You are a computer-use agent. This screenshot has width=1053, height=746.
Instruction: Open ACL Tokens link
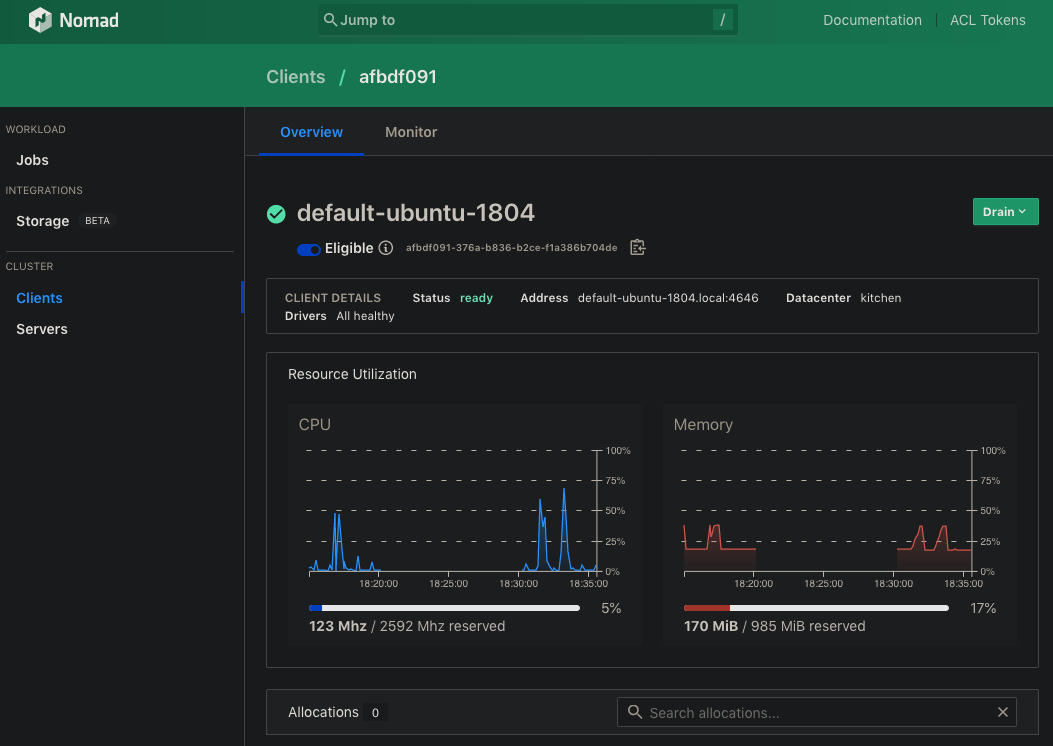tap(987, 20)
